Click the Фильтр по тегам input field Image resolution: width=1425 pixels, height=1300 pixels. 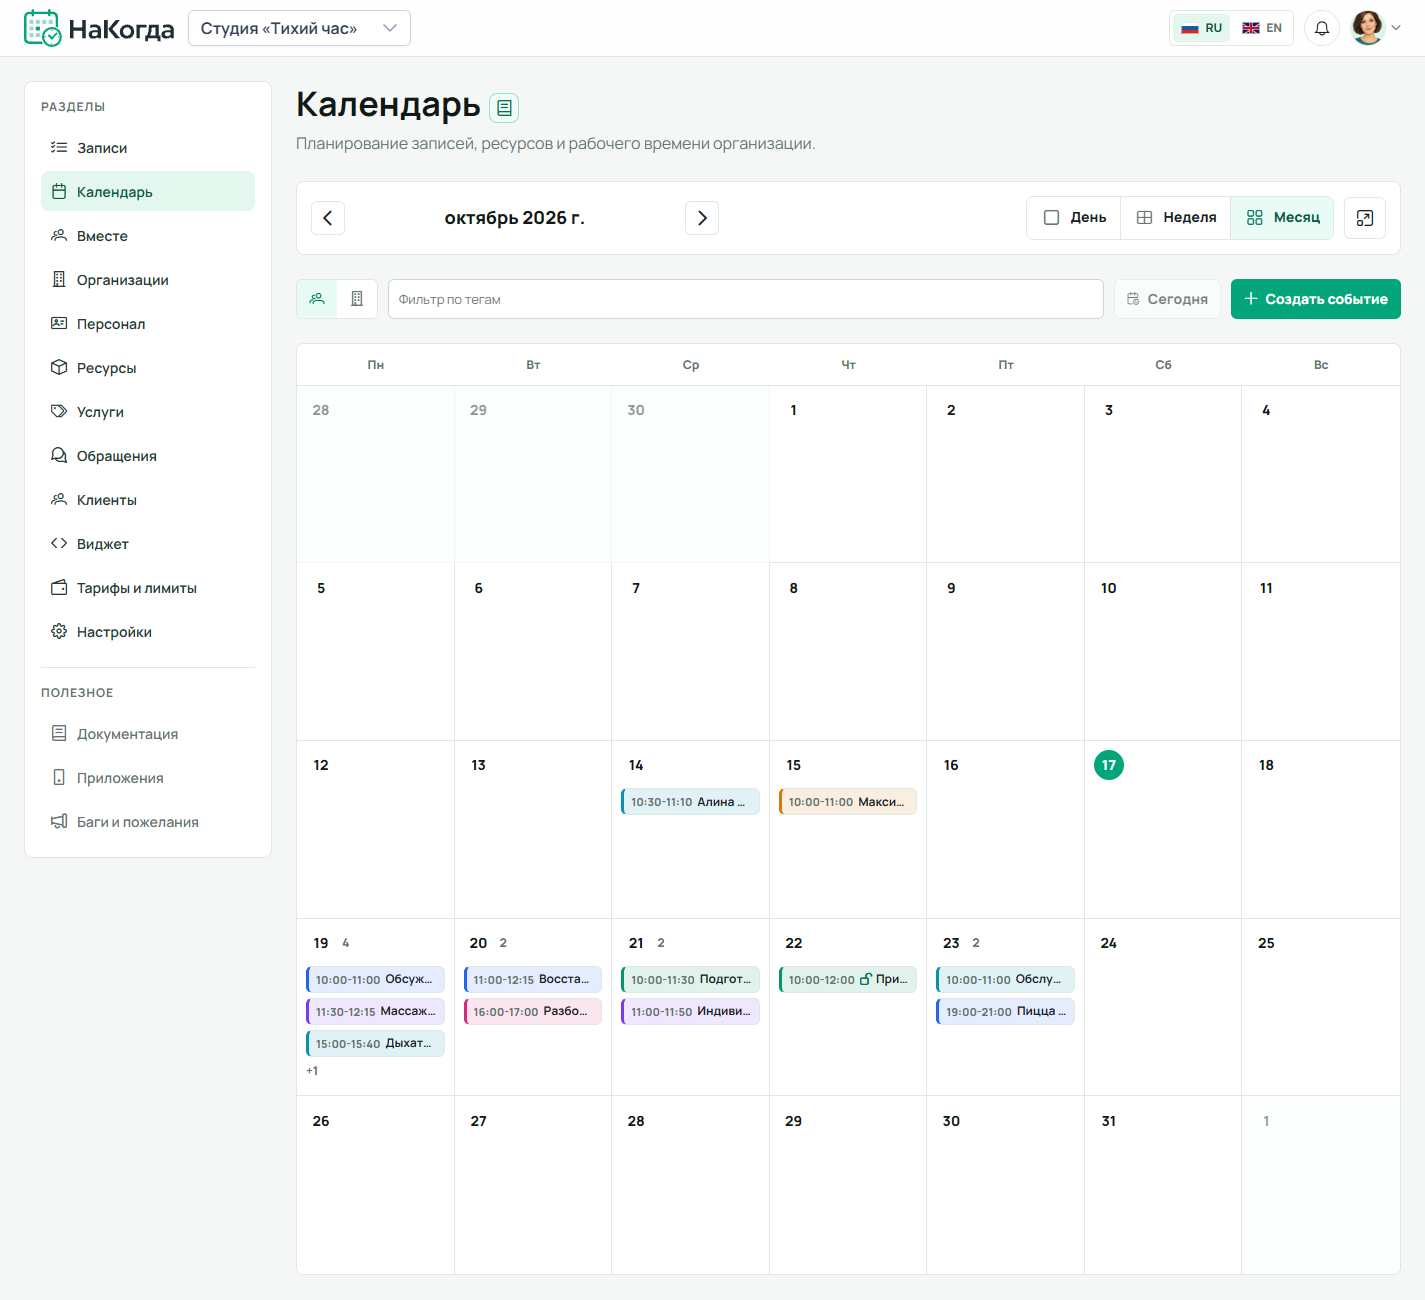point(746,299)
